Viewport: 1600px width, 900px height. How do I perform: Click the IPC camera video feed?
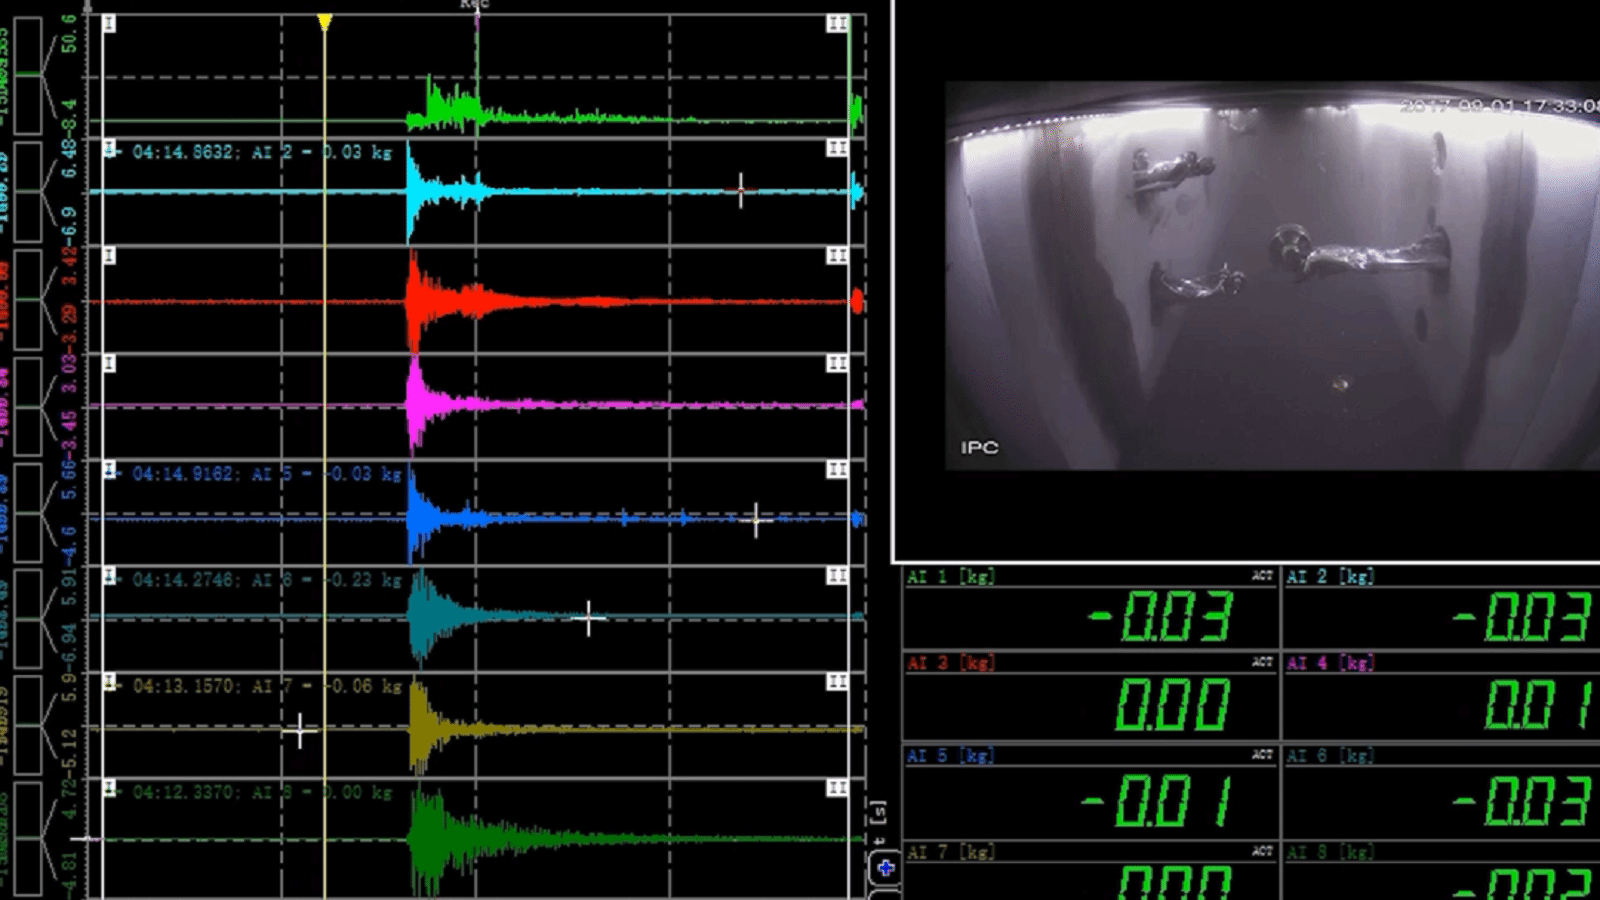point(1270,275)
